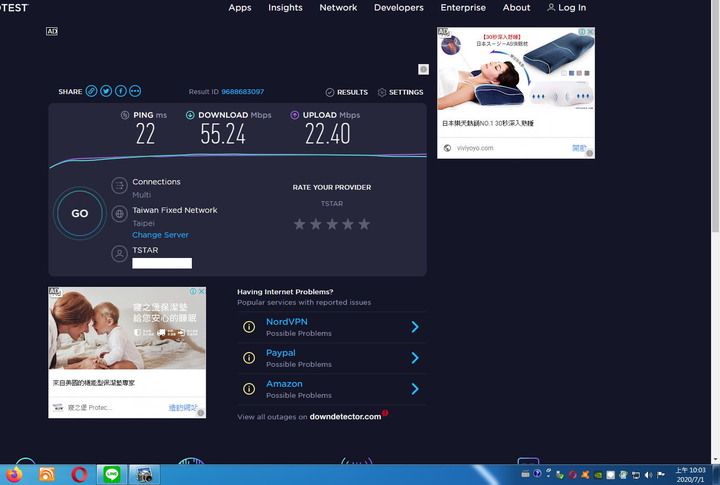Screen dimensions: 720x485
Task: Click the Connections mode icon
Action: (119, 186)
